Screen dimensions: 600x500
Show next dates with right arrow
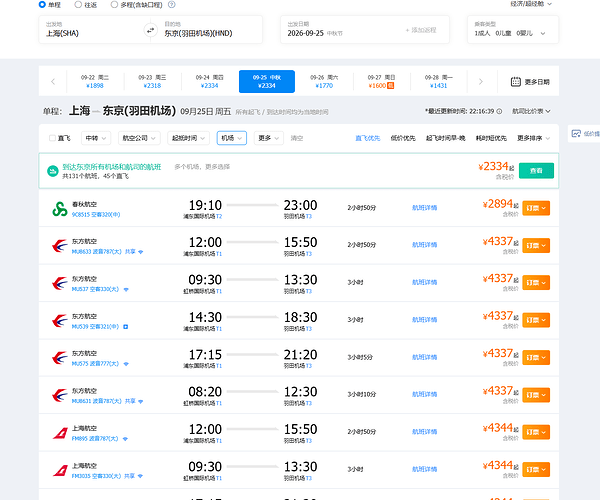[481, 81]
